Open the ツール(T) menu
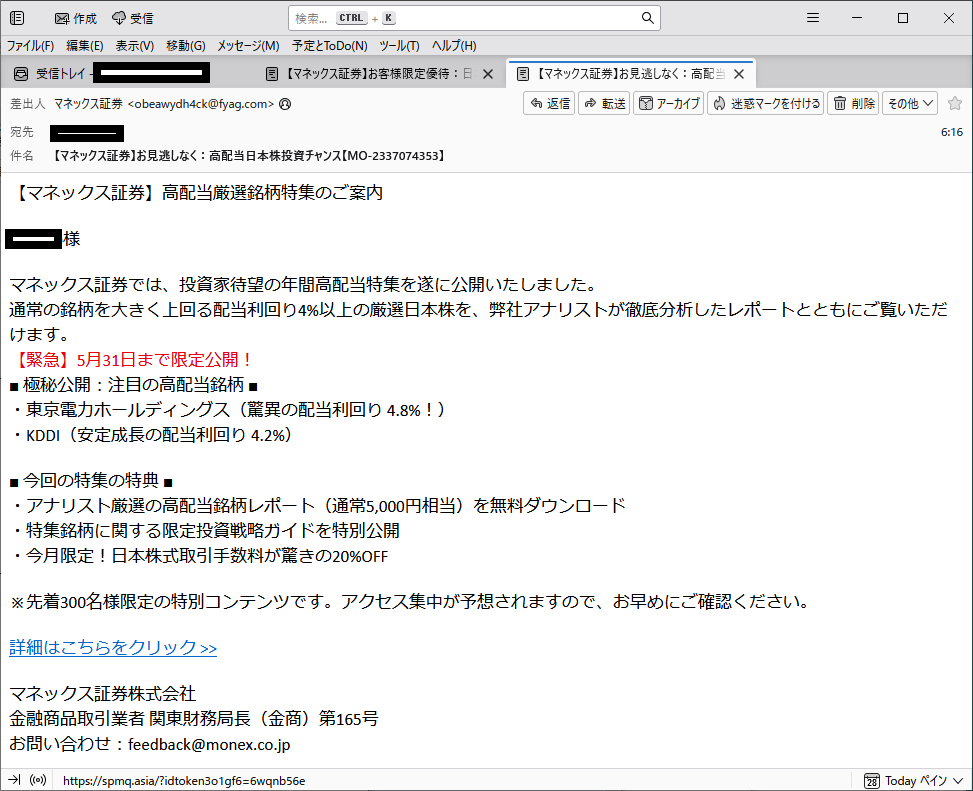This screenshot has height=791, width=973. 399,45
